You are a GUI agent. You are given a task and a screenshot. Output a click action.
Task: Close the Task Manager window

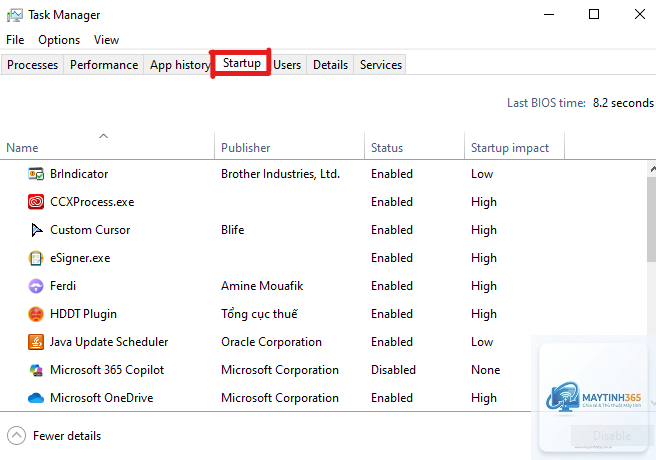tap(639, 15)
